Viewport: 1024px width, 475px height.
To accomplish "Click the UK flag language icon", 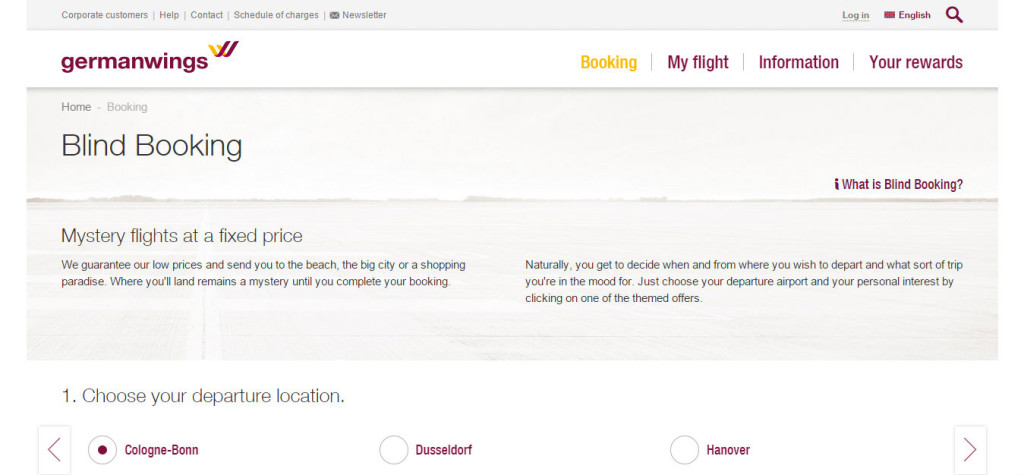I will click(x=889, y=15).
